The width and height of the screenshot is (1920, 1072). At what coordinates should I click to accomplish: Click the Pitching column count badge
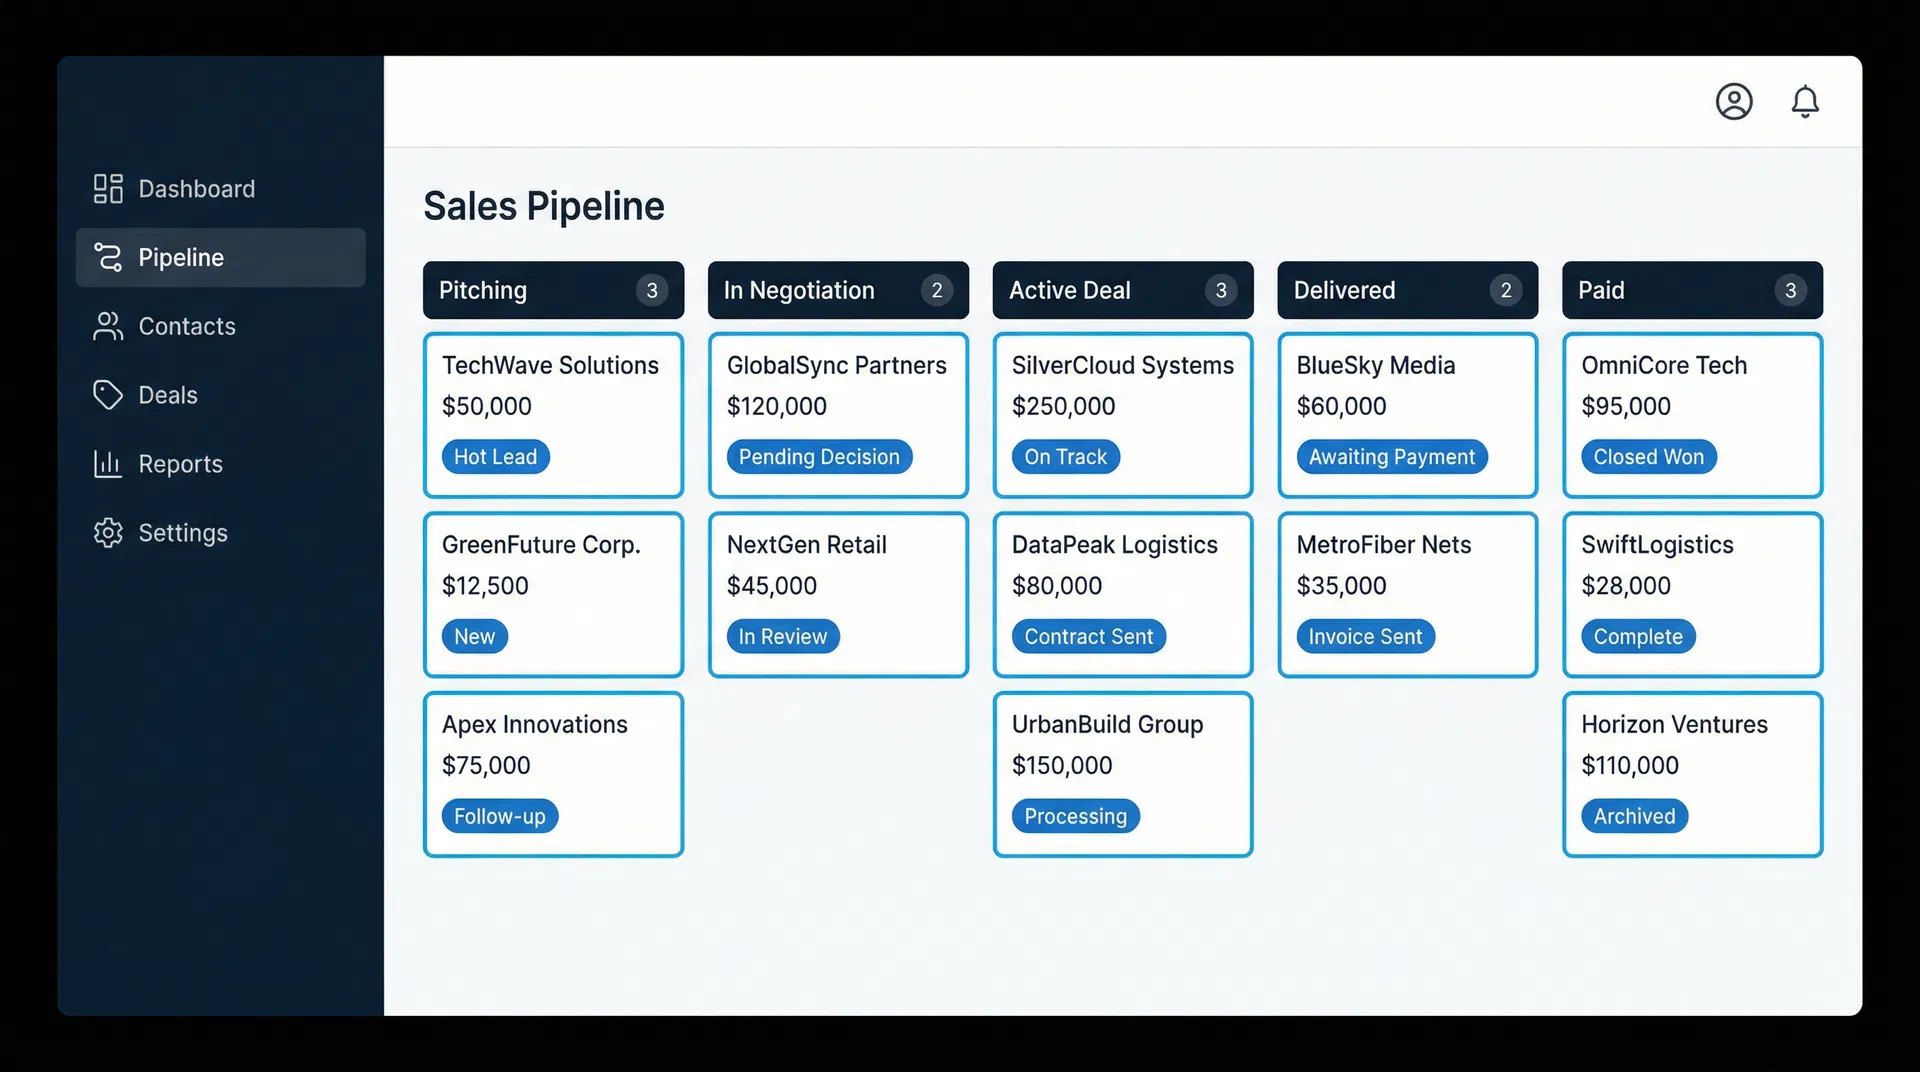tap(652, 290)
